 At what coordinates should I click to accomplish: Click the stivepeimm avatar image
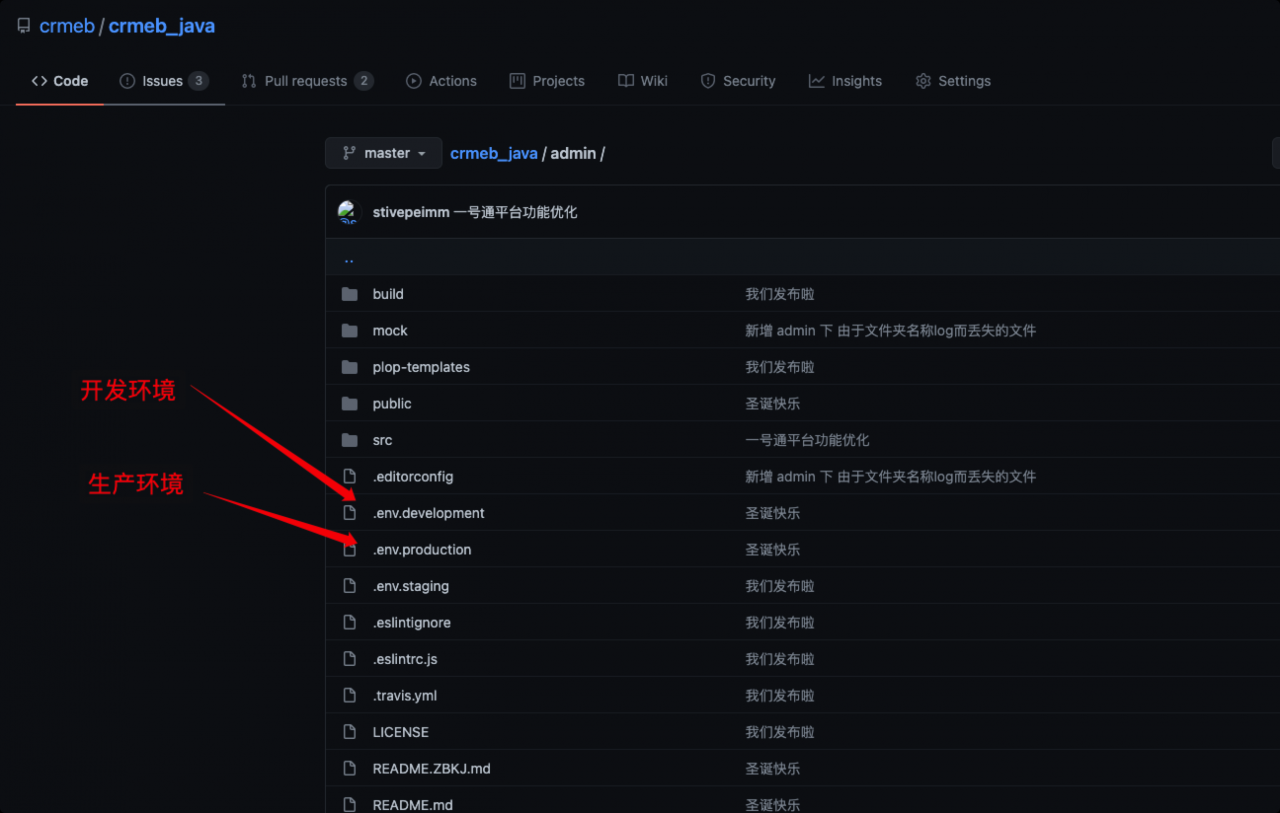348,212
